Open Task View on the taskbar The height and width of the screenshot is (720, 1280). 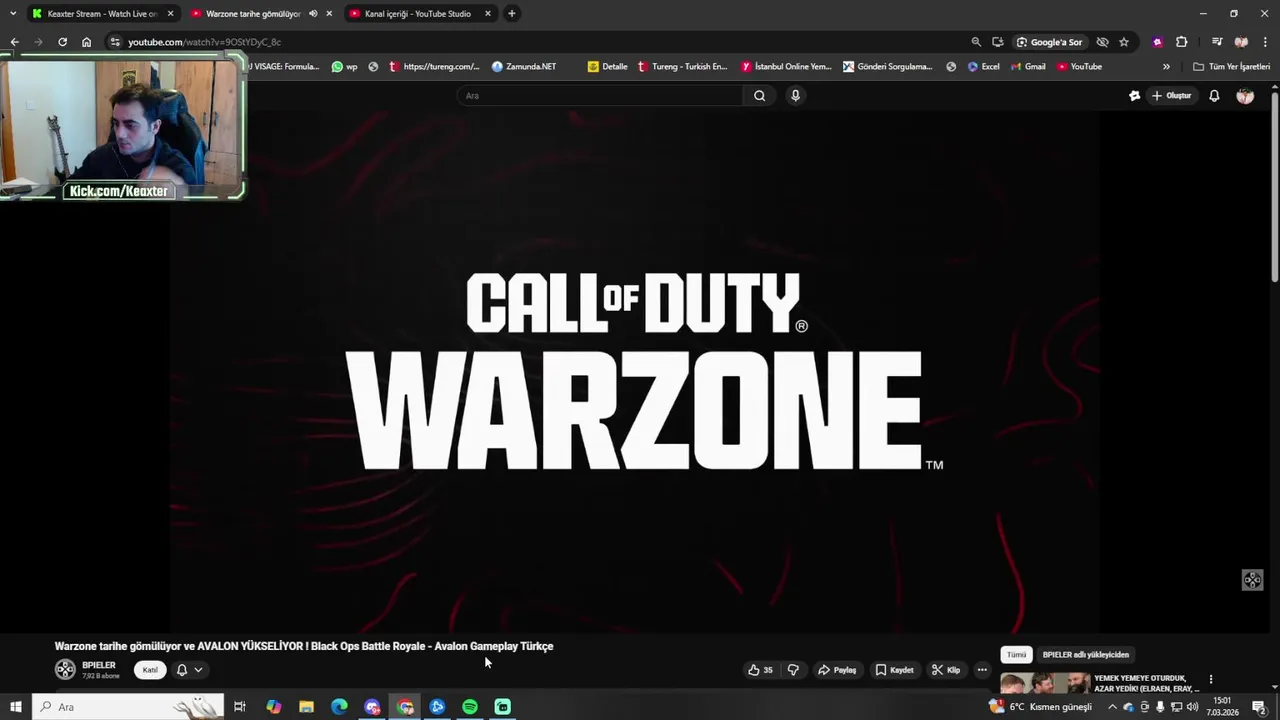tap(240, 707)
